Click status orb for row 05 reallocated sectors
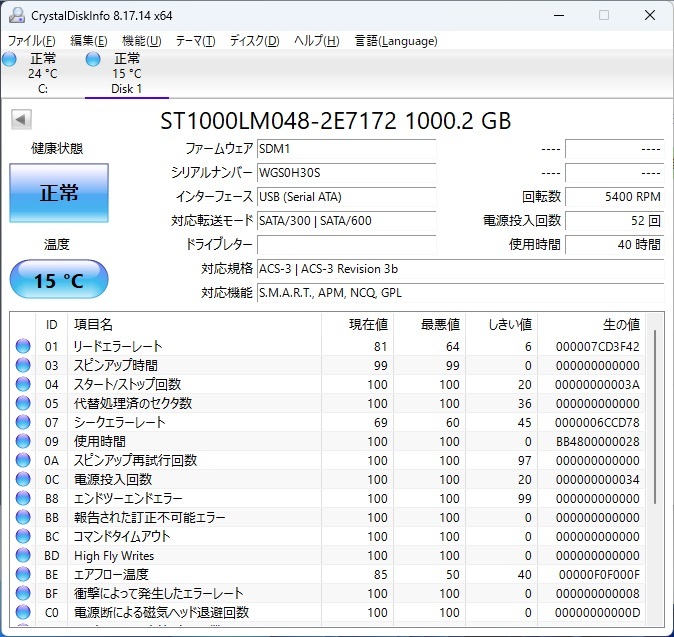Image resolution: width=674 pixels, height=637 pixels. click(x=23, y=404)
